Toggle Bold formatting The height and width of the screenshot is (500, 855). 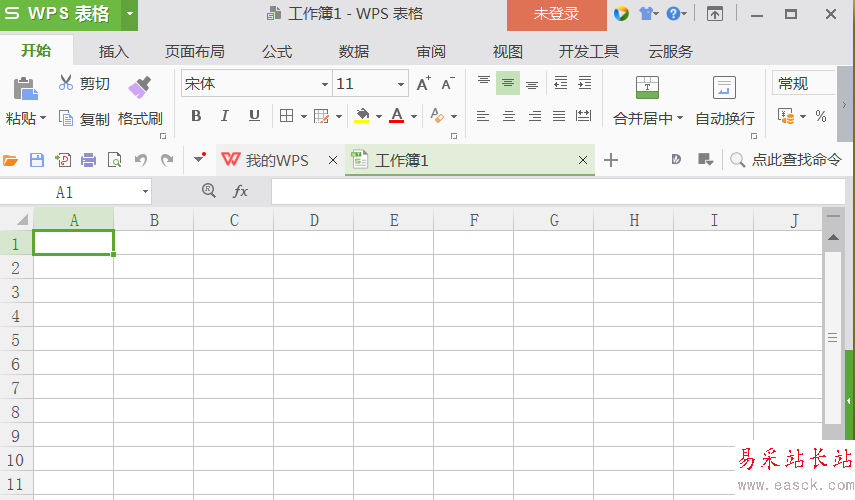click(x=196, y=116)
